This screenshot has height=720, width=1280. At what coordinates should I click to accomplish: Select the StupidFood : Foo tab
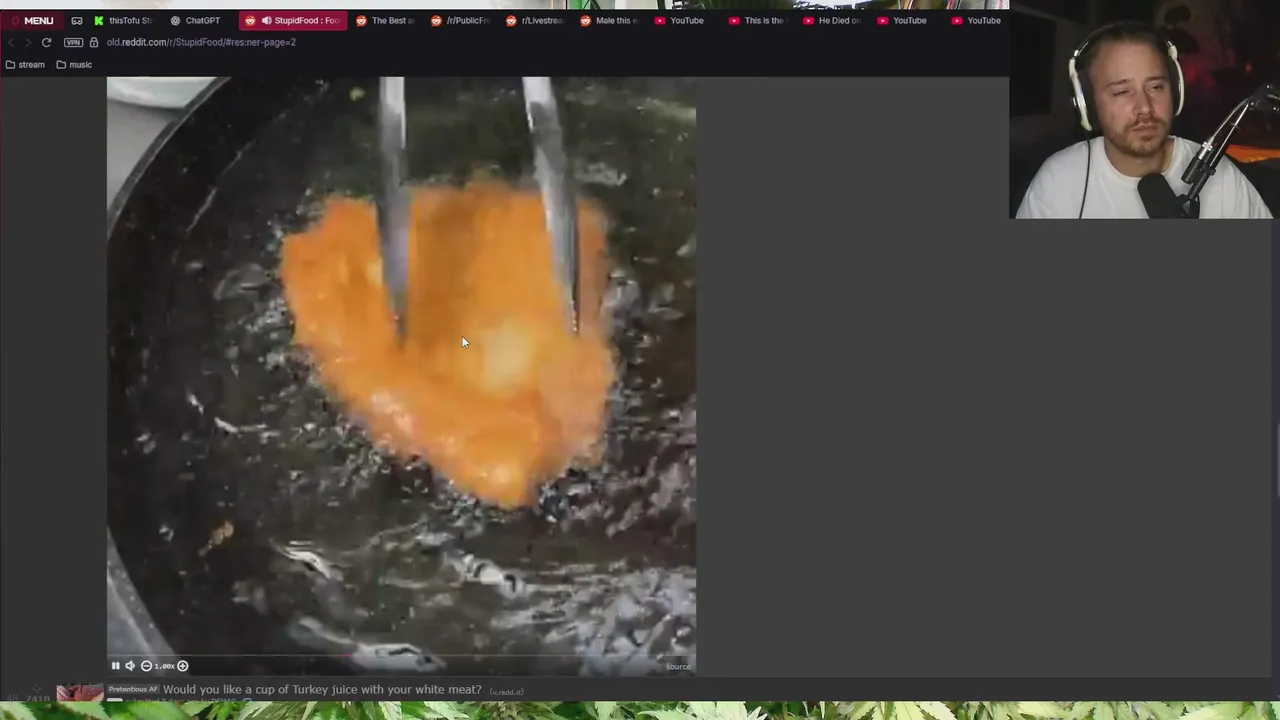(294, 20)
